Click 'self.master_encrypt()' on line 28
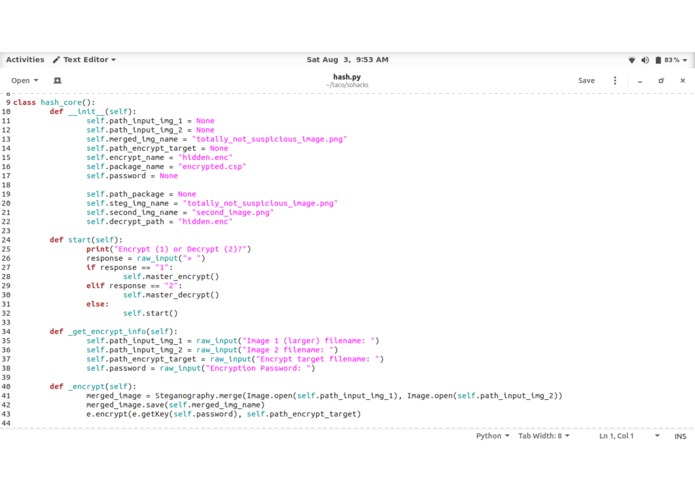Viewport: 695px width, 494px height. 171,276
